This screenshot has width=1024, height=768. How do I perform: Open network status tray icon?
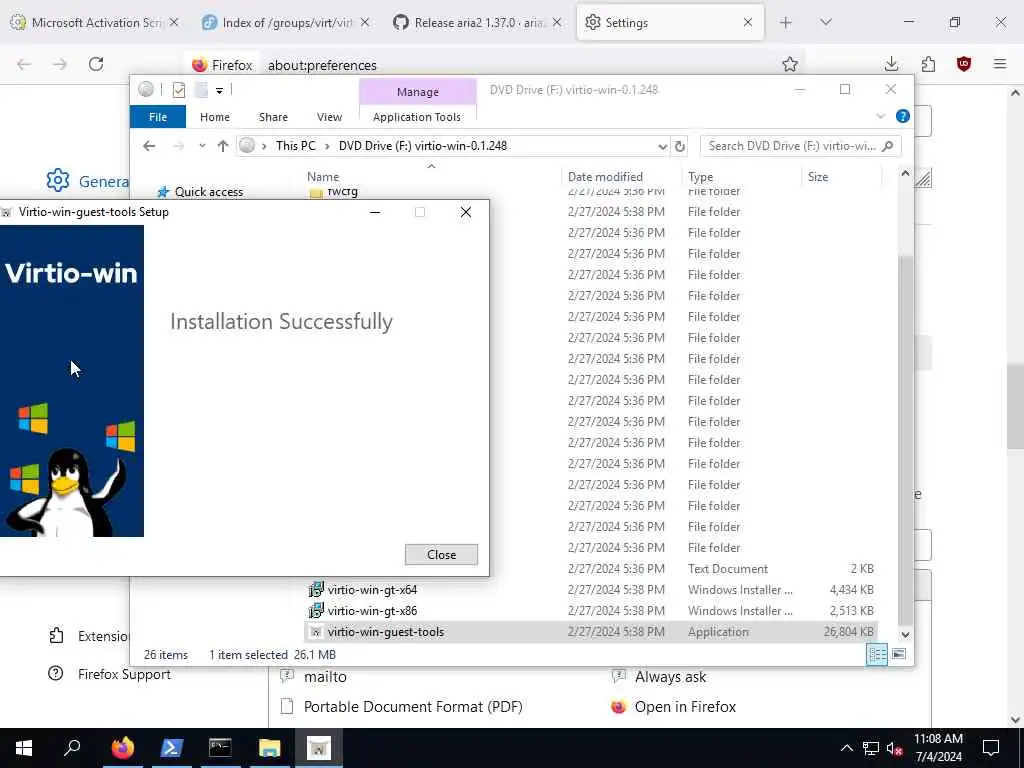coord(870,748)
